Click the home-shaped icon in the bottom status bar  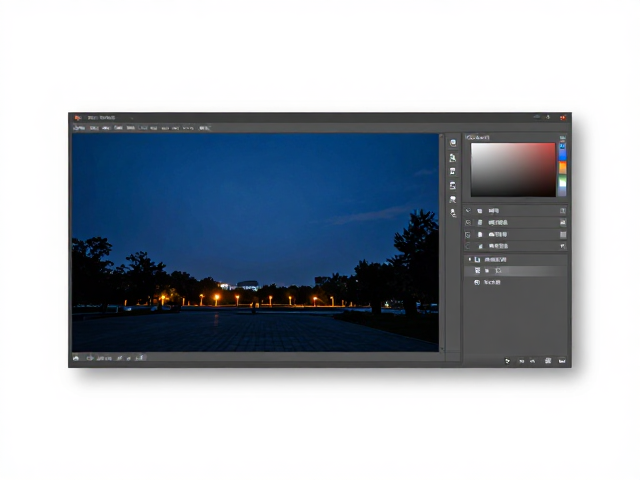(76, 358)
